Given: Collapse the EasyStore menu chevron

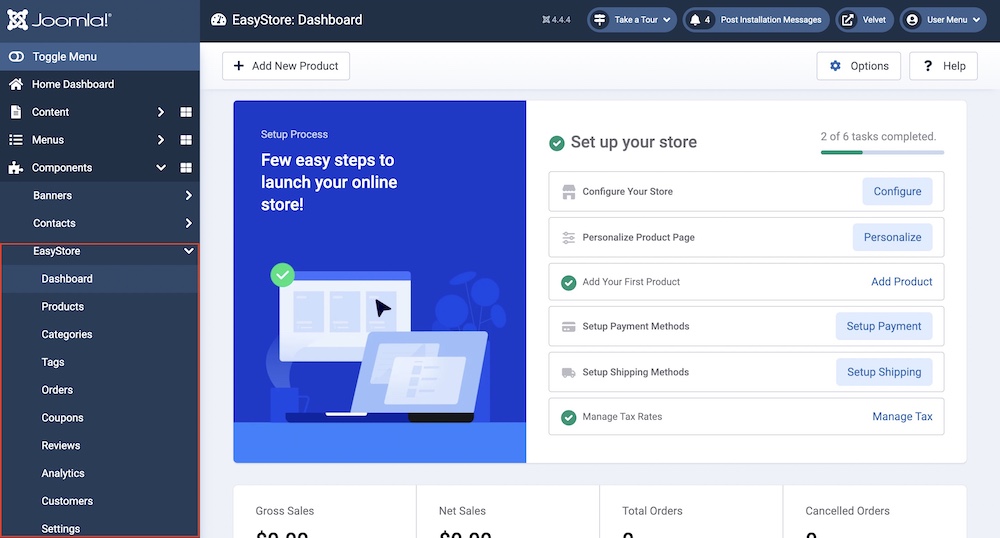Looking at the screenshot, I should point(189,251).
